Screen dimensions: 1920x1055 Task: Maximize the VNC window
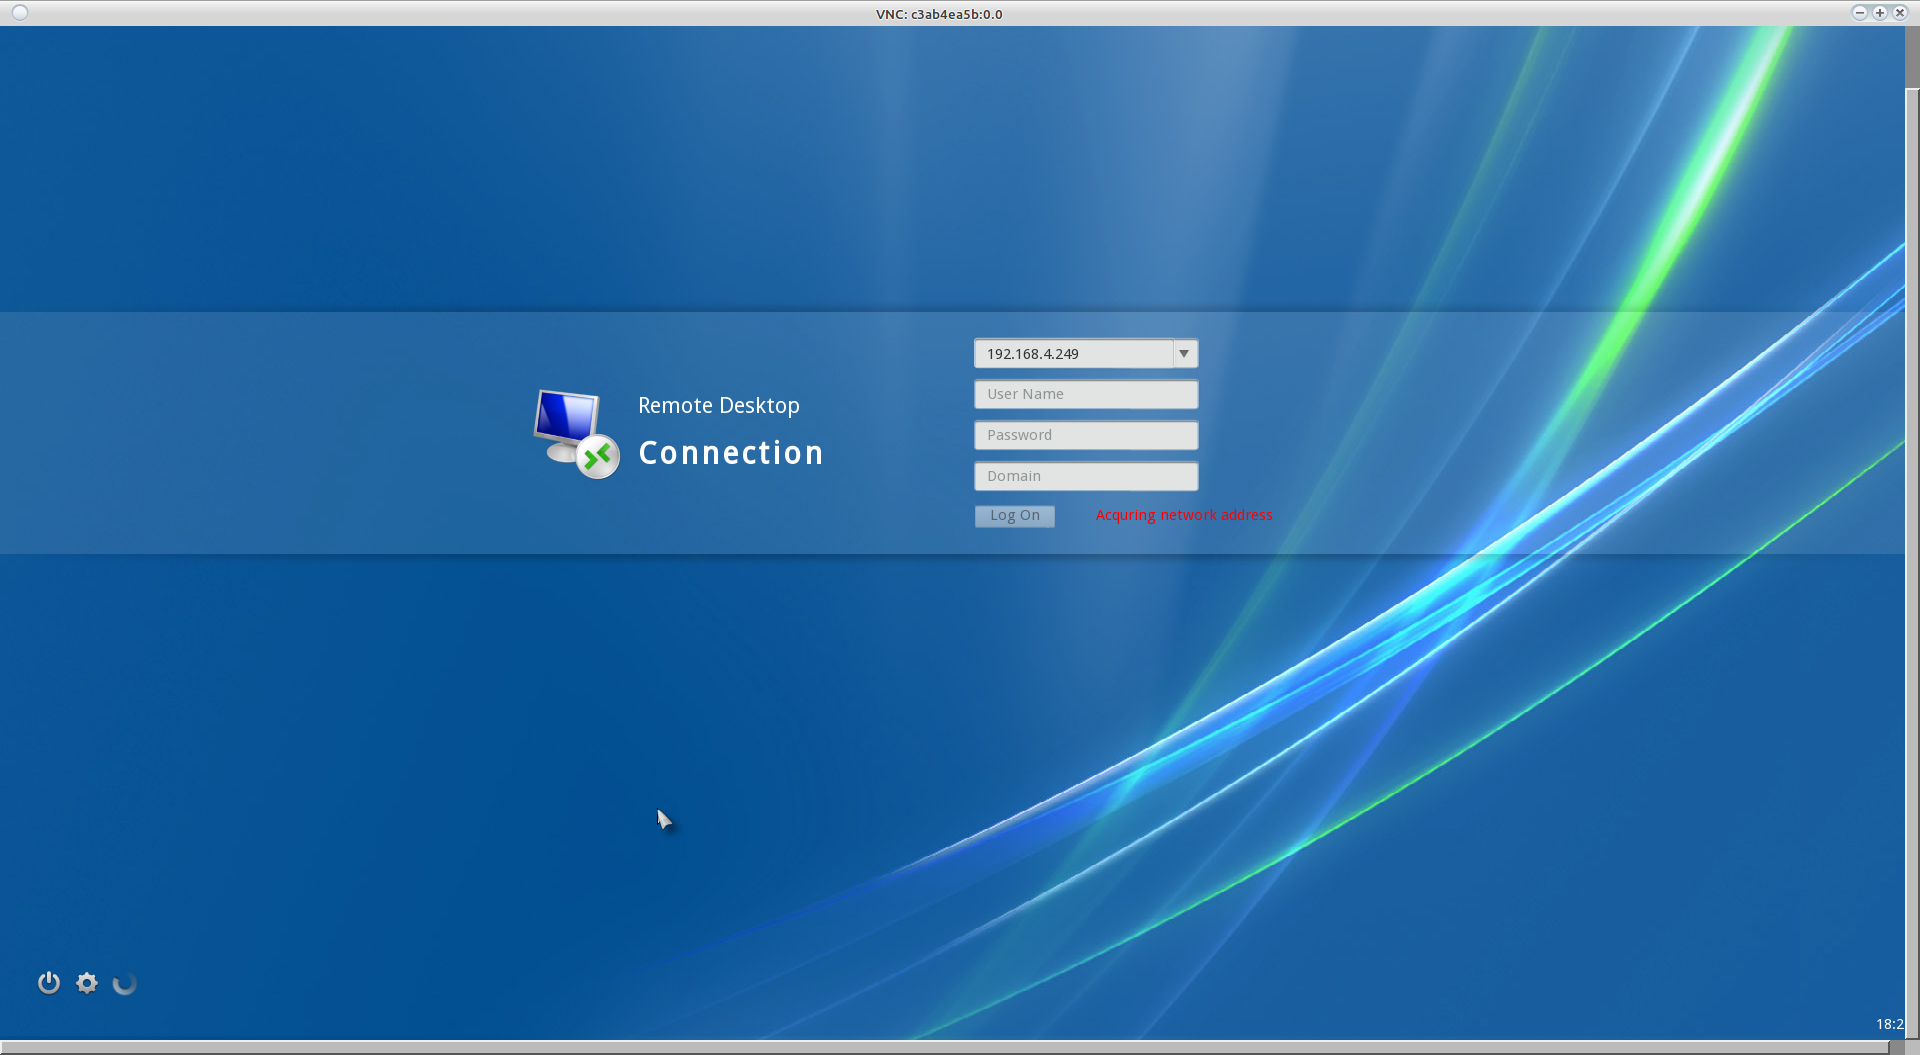tap(1879, 13)
